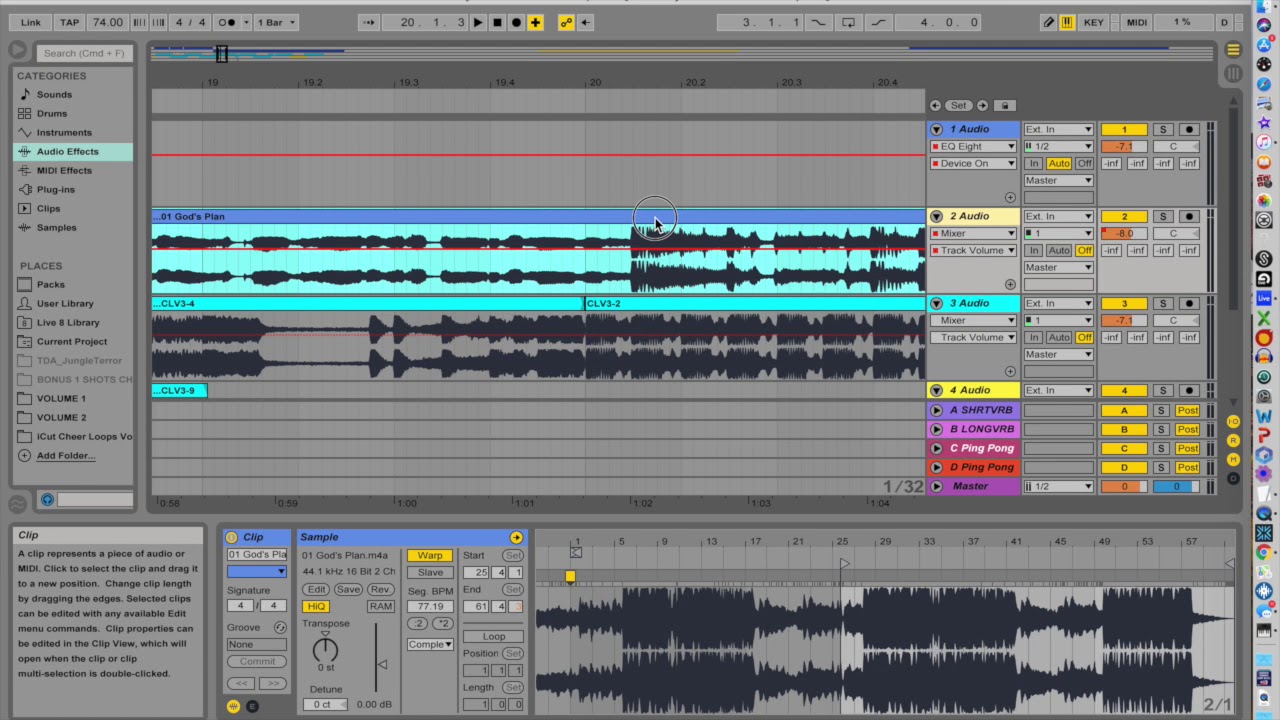Set 2 Audio monitor to Auto
This screenshot has width=1280, height=720.
1059,250
